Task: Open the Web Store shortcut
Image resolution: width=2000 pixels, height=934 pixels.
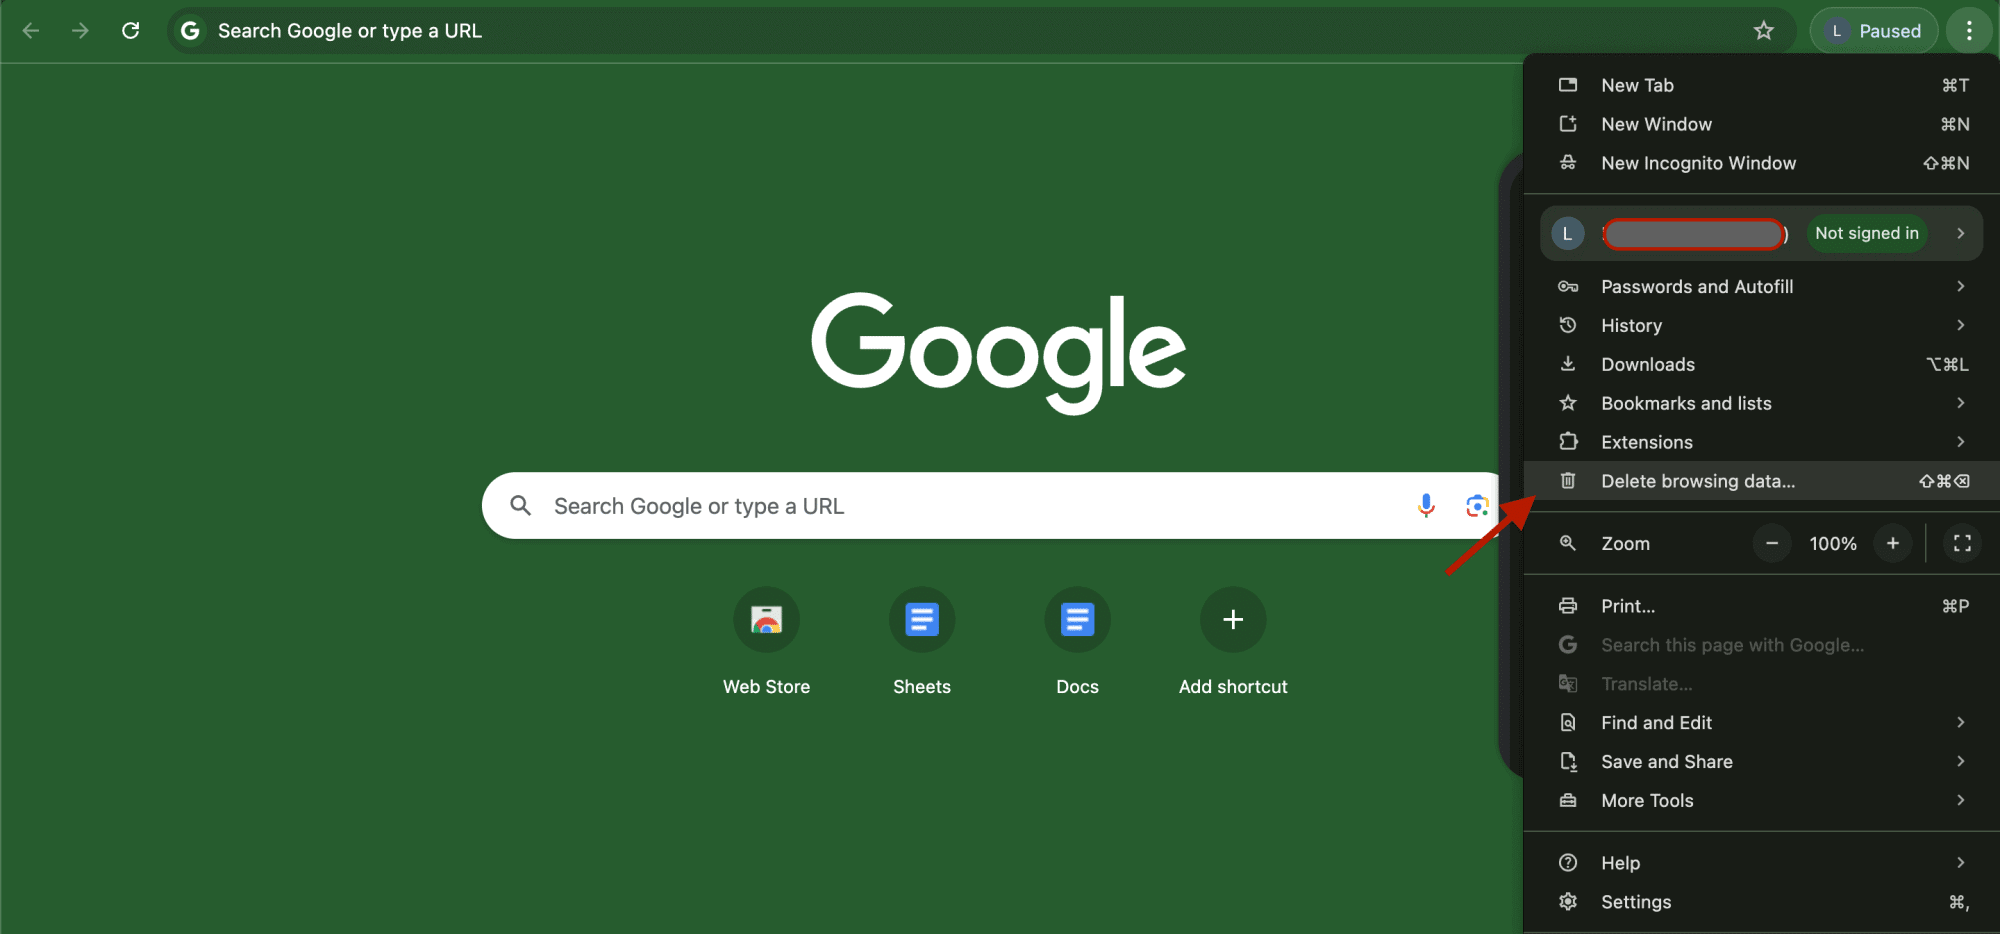Action: (767, 642)
